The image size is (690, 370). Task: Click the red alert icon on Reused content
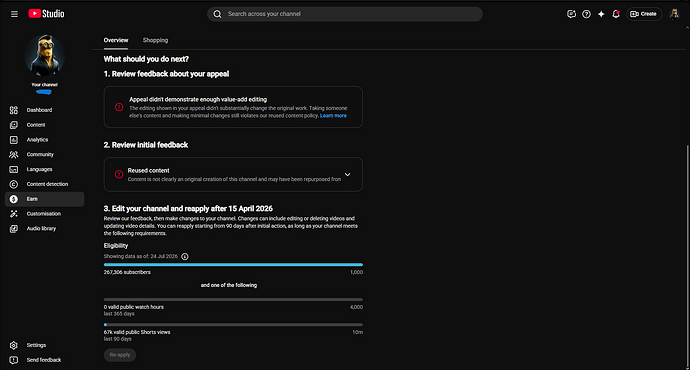point(119,175)
